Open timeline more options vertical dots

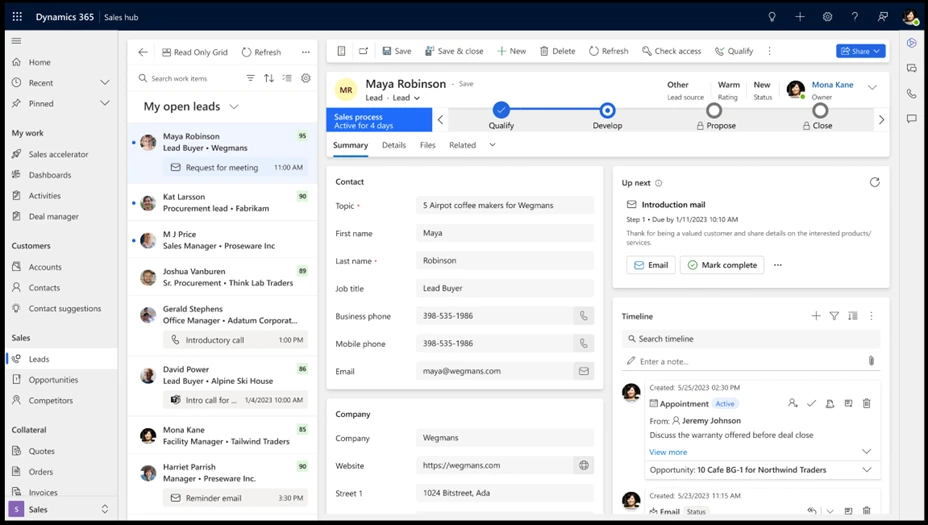click(x=871, y=316)
